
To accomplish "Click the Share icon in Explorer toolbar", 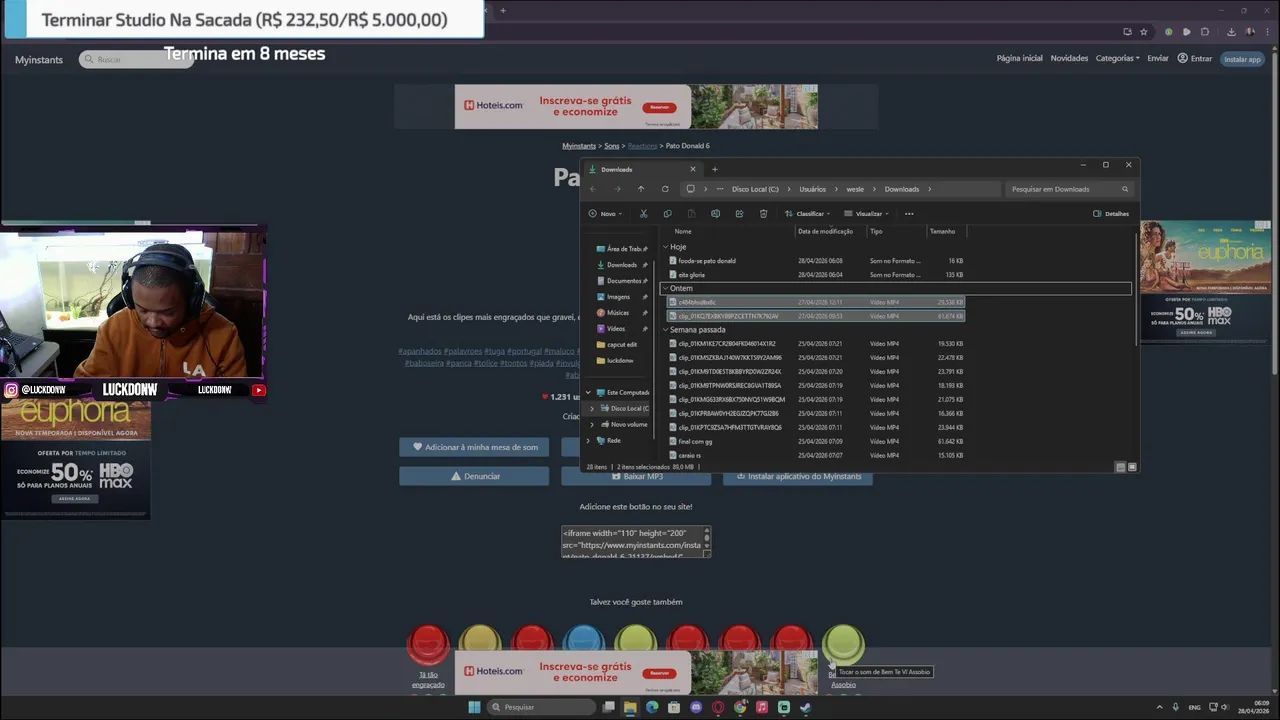I will [739, 213].
